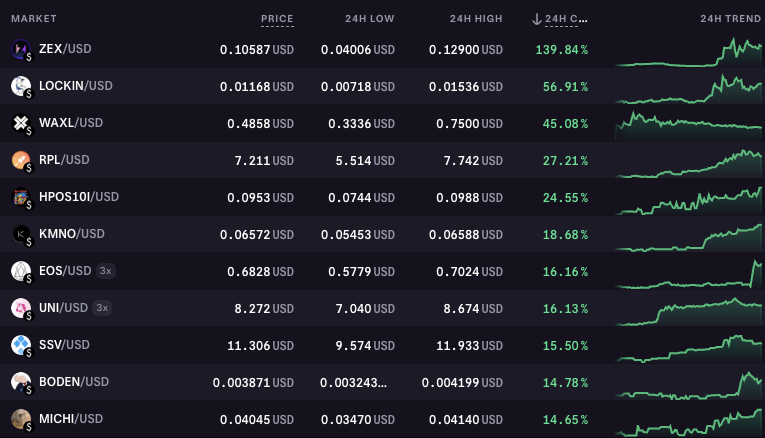
Task: Open the MICHI/USD market
Action: point(71,419)
